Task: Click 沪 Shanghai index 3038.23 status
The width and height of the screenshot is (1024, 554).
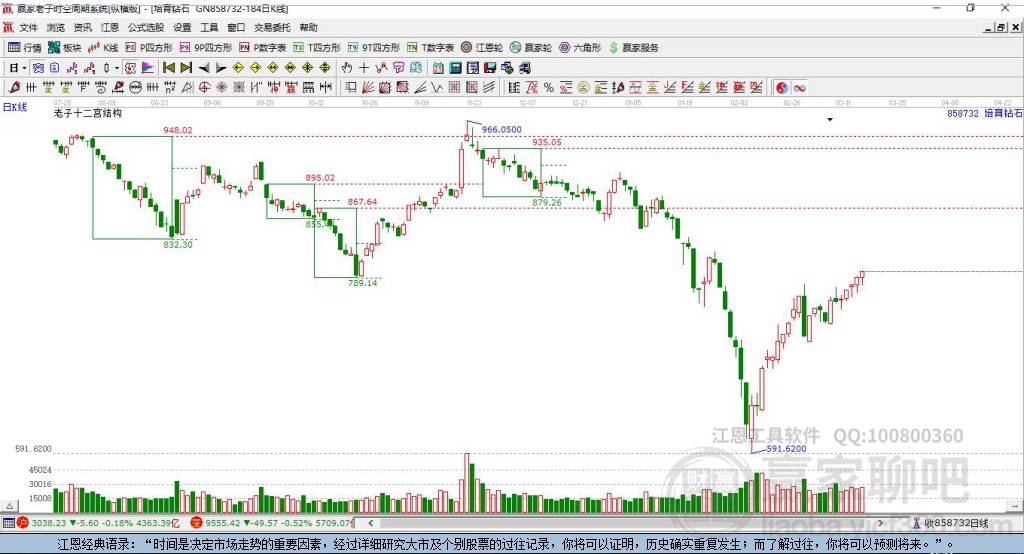Action: pyautogui.click(x=98, y=523)
